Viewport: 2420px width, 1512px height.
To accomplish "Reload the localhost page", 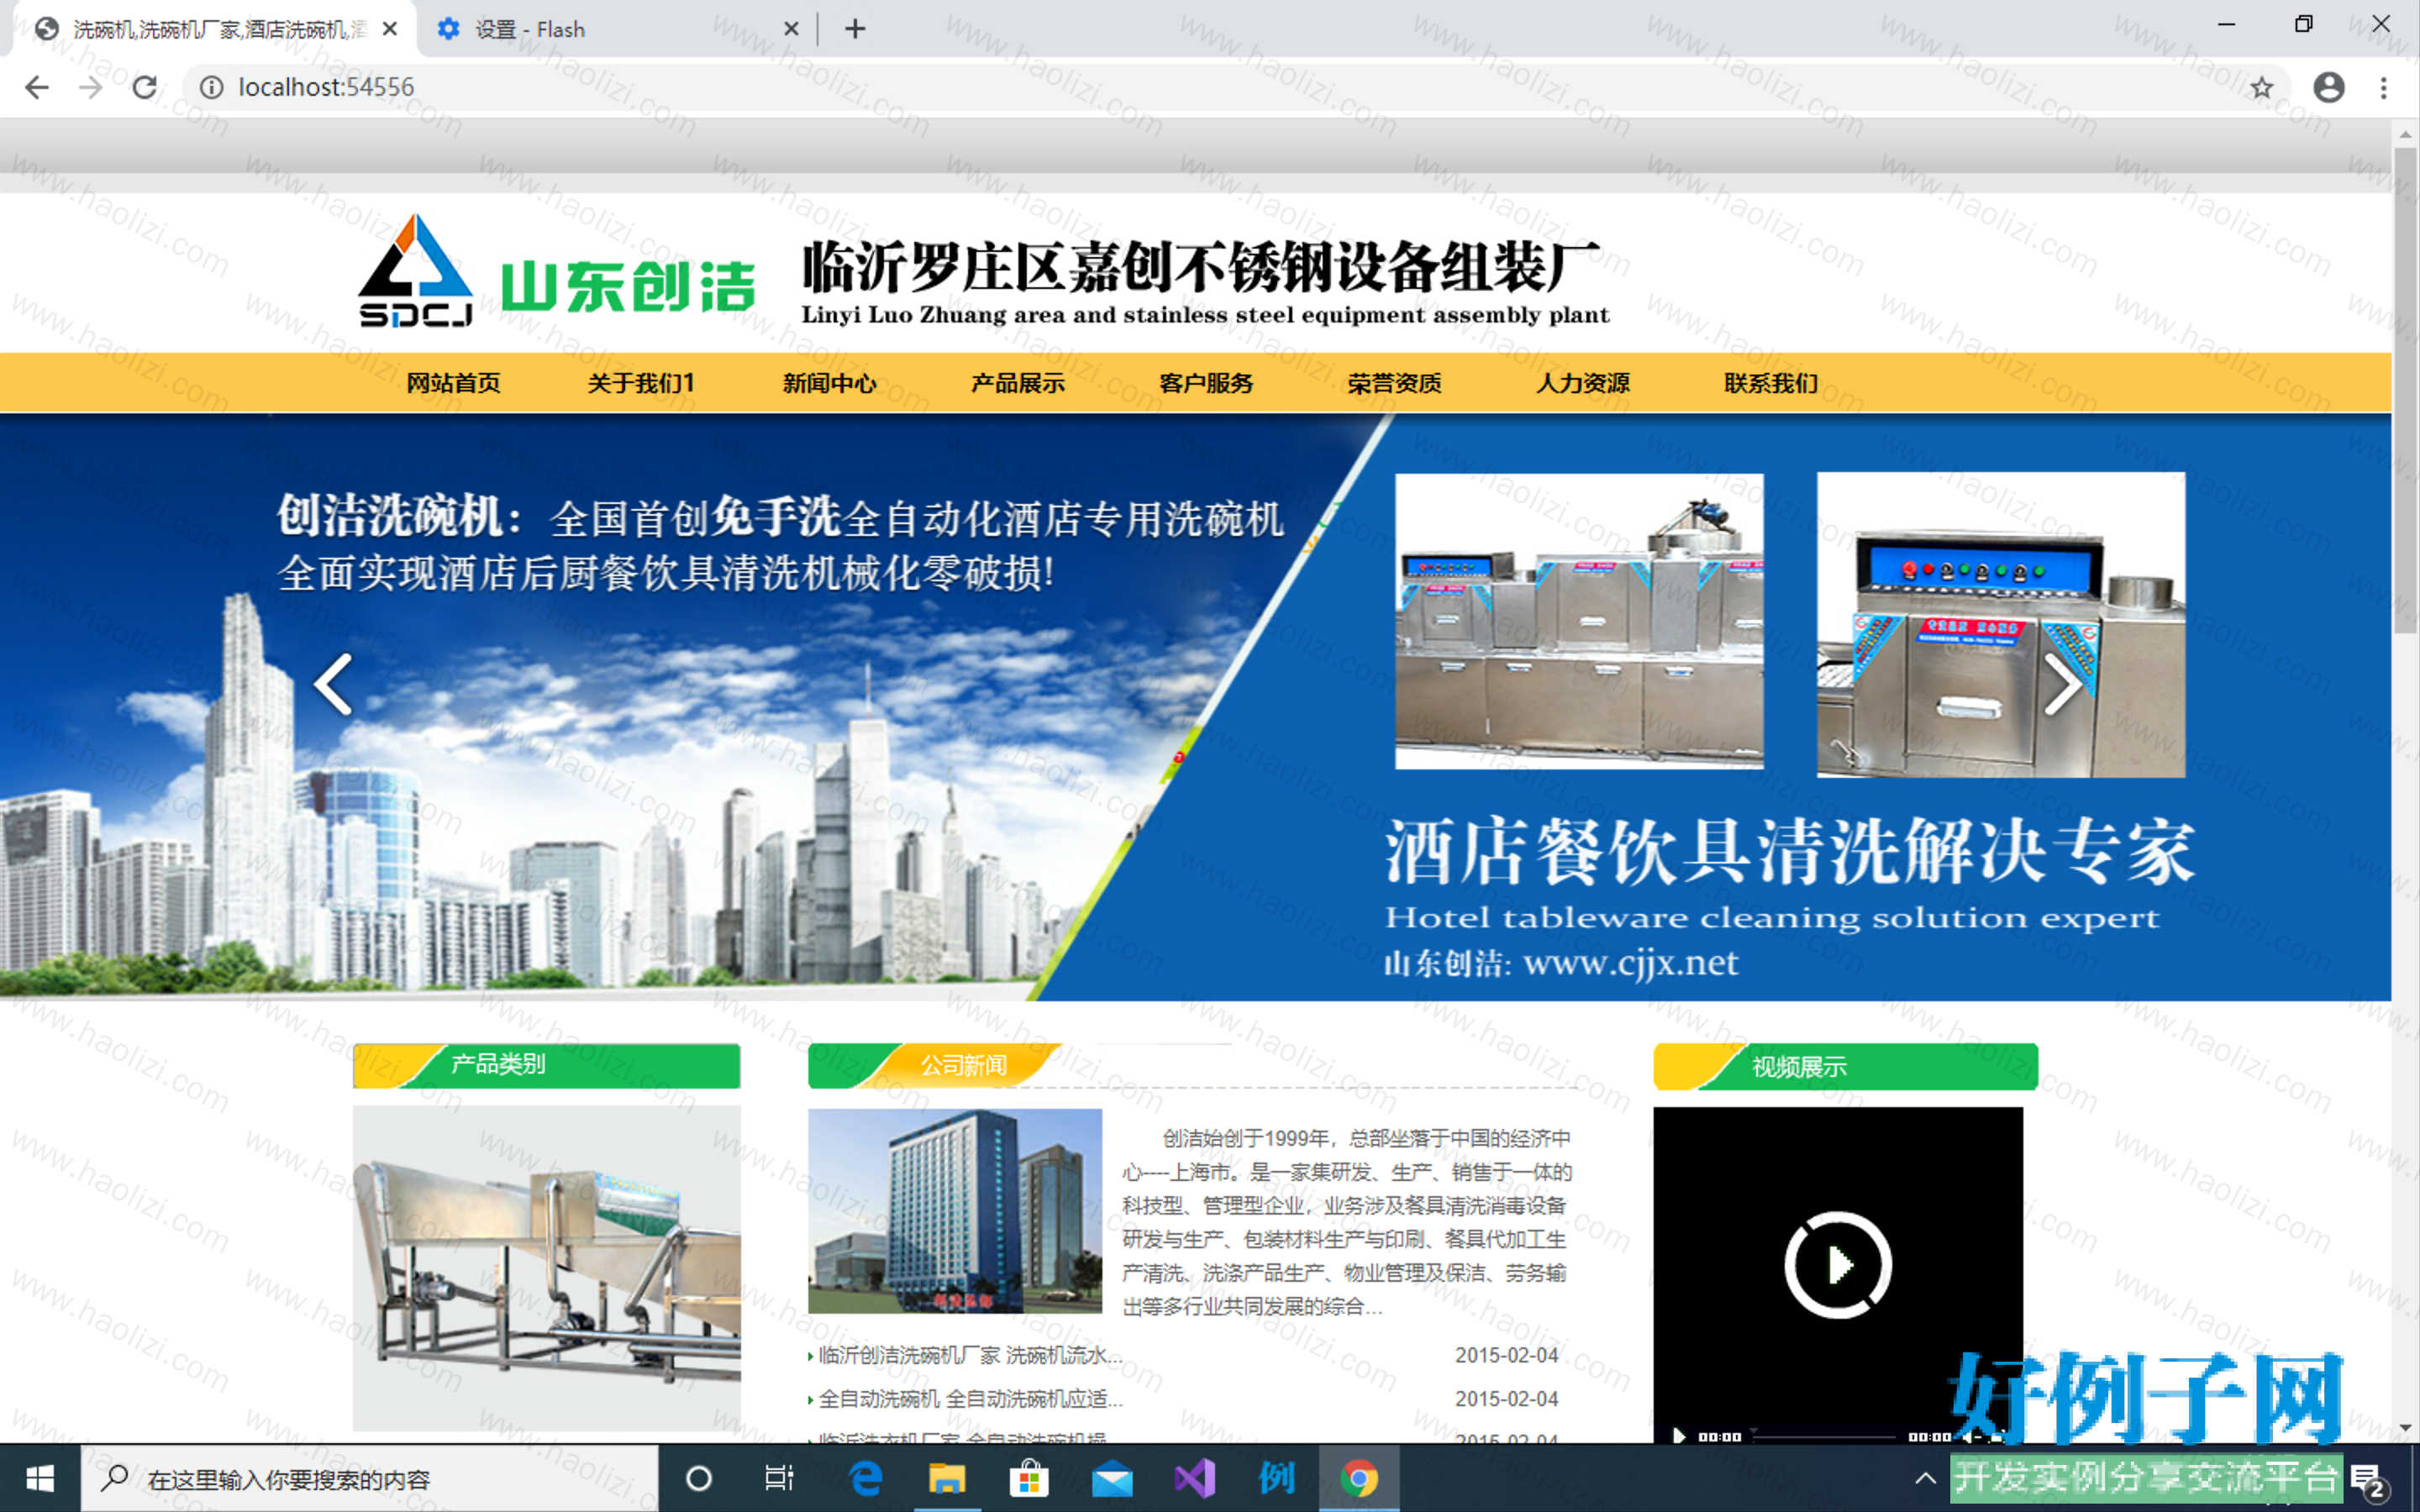I will [145, 88].
